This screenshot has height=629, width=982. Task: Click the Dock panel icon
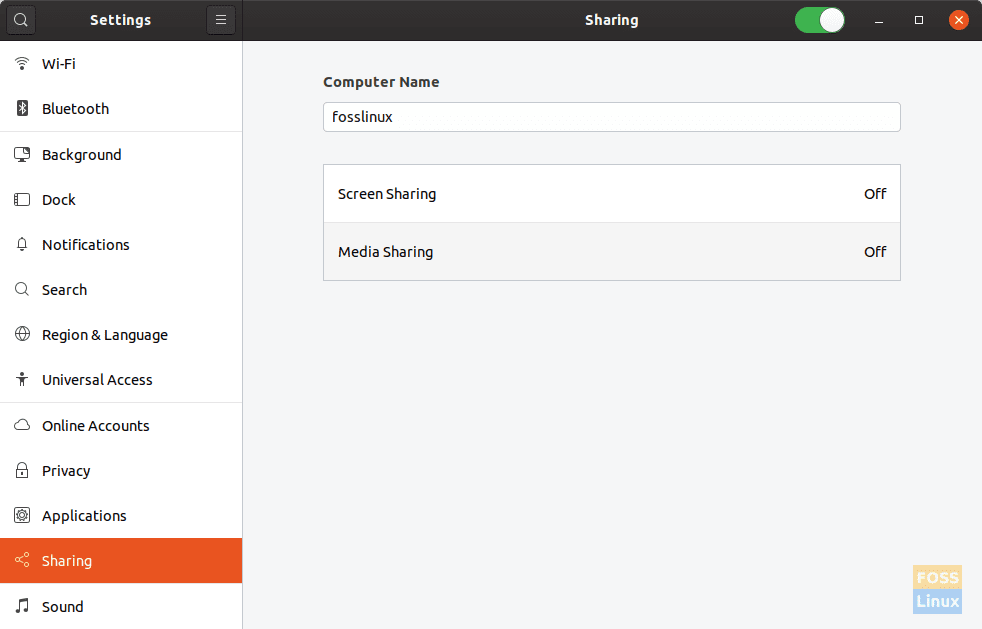[x=22, y=200]
